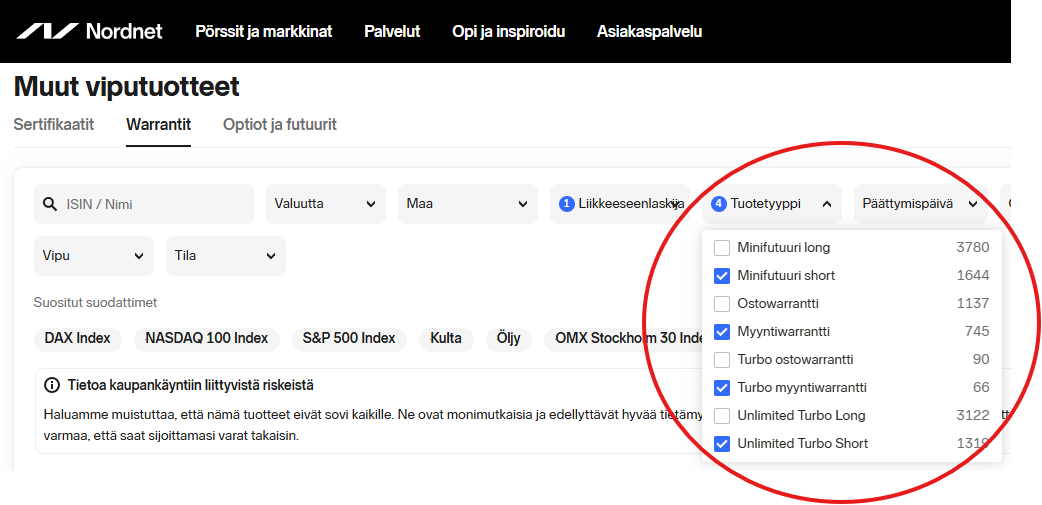Open Pörssit ja markkinat menu

point(264,31)
